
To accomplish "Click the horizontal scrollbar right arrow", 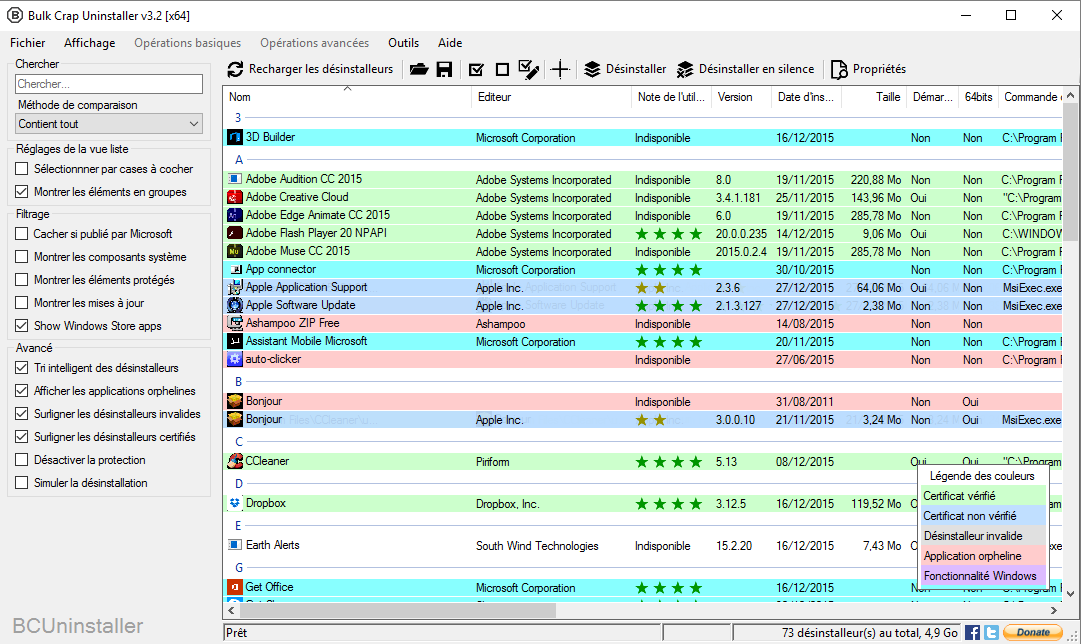I will [x=1053, y=610].
